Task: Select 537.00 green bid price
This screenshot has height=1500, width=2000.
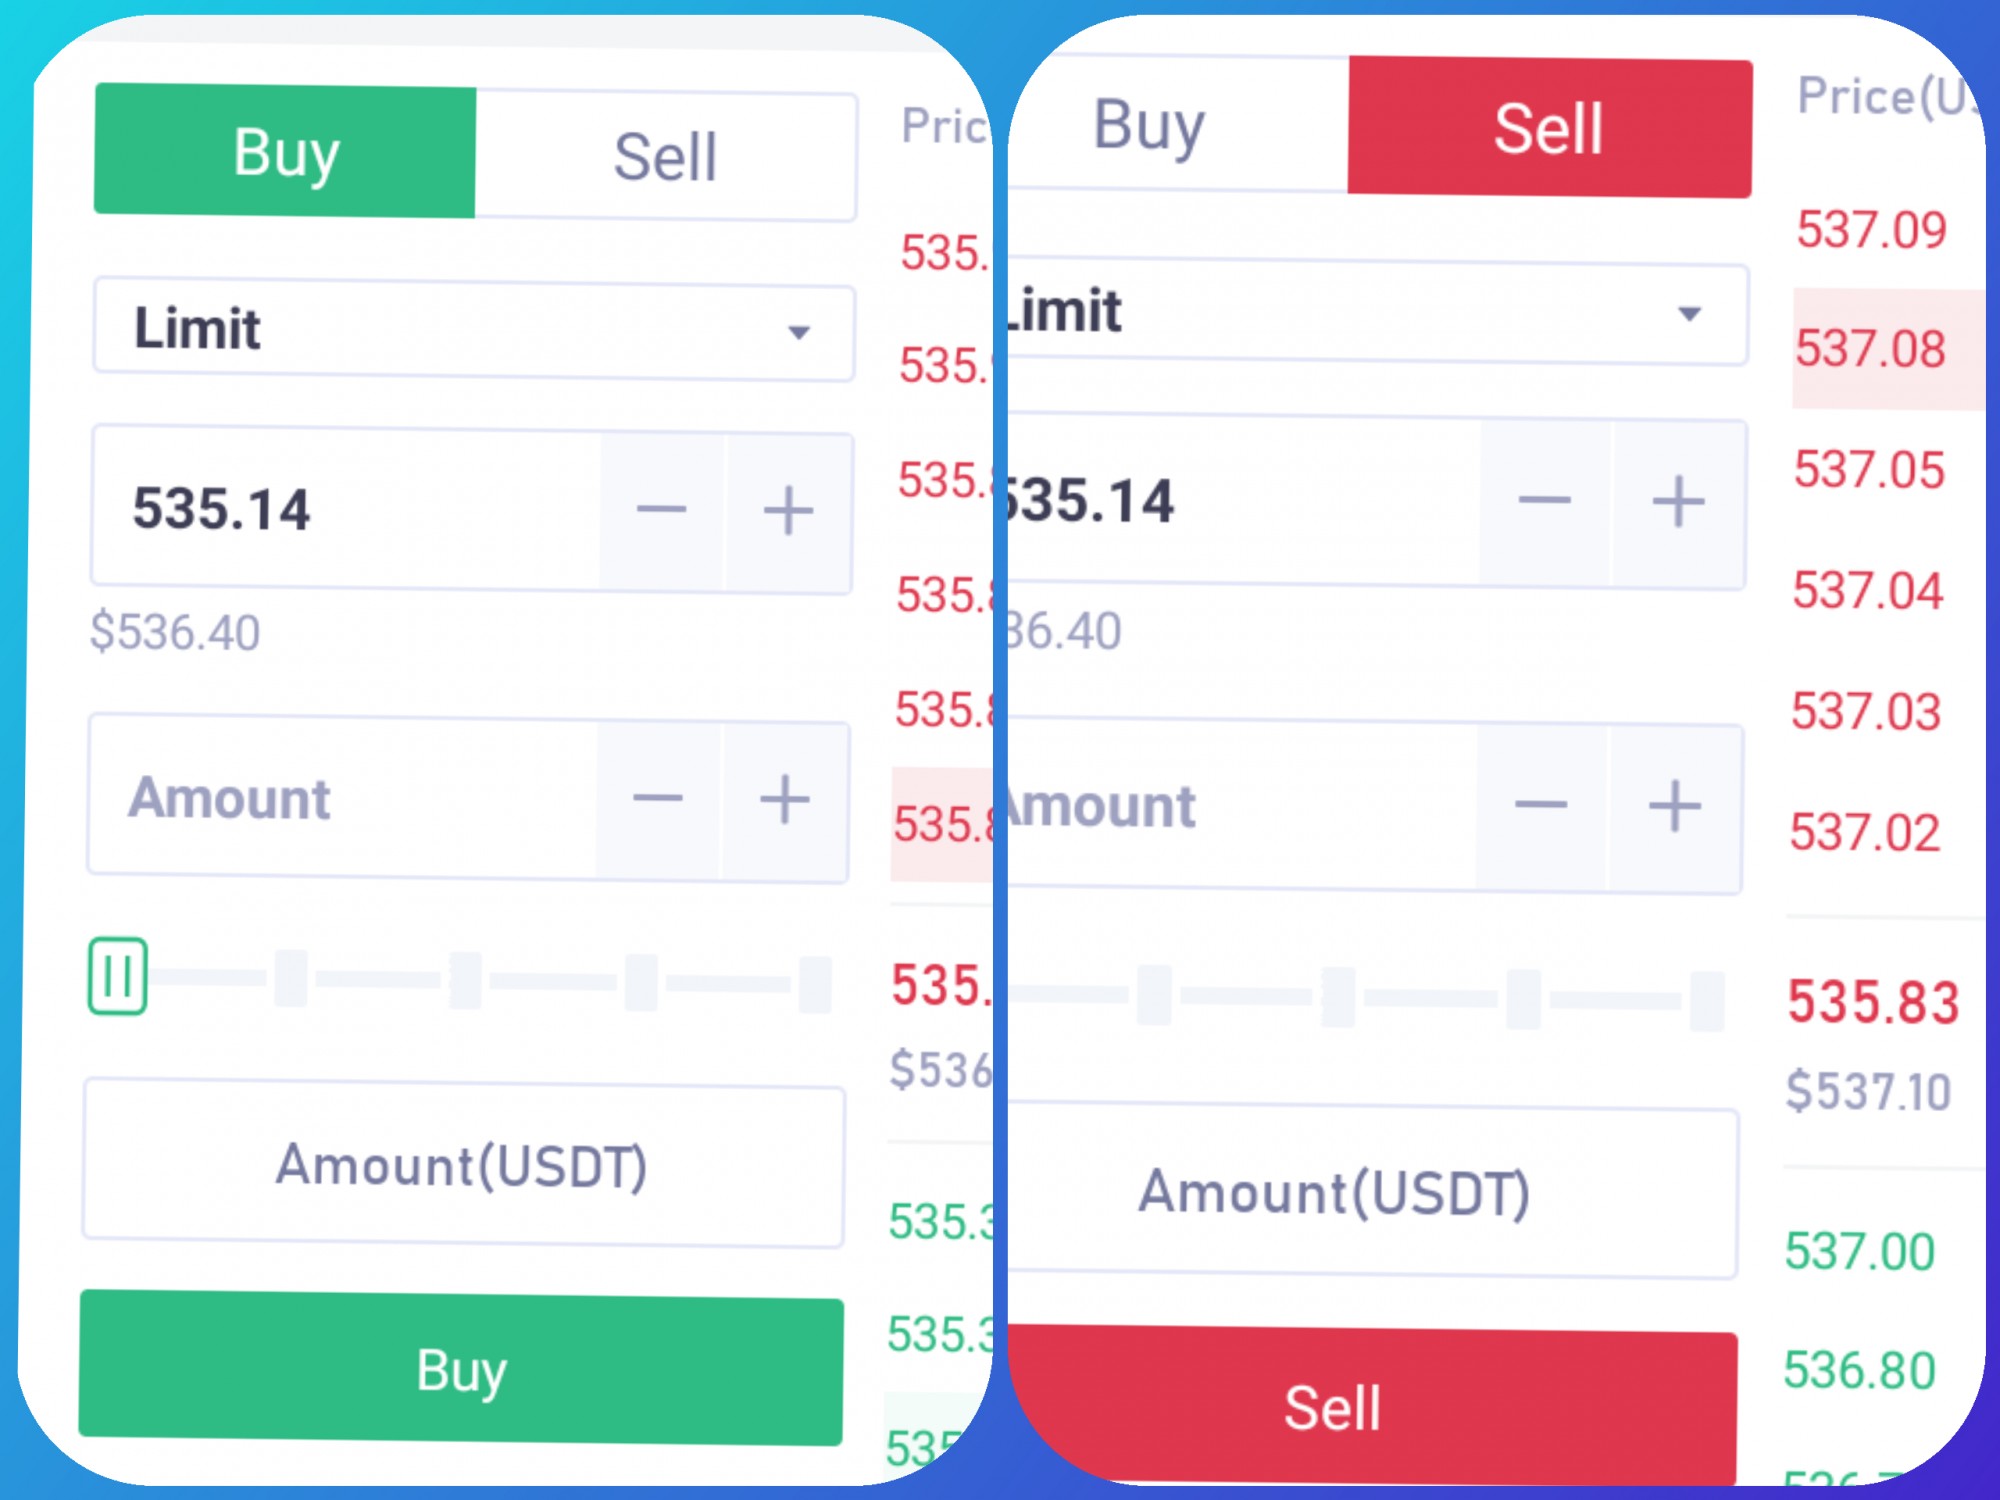Action: coord(1860,1251)
